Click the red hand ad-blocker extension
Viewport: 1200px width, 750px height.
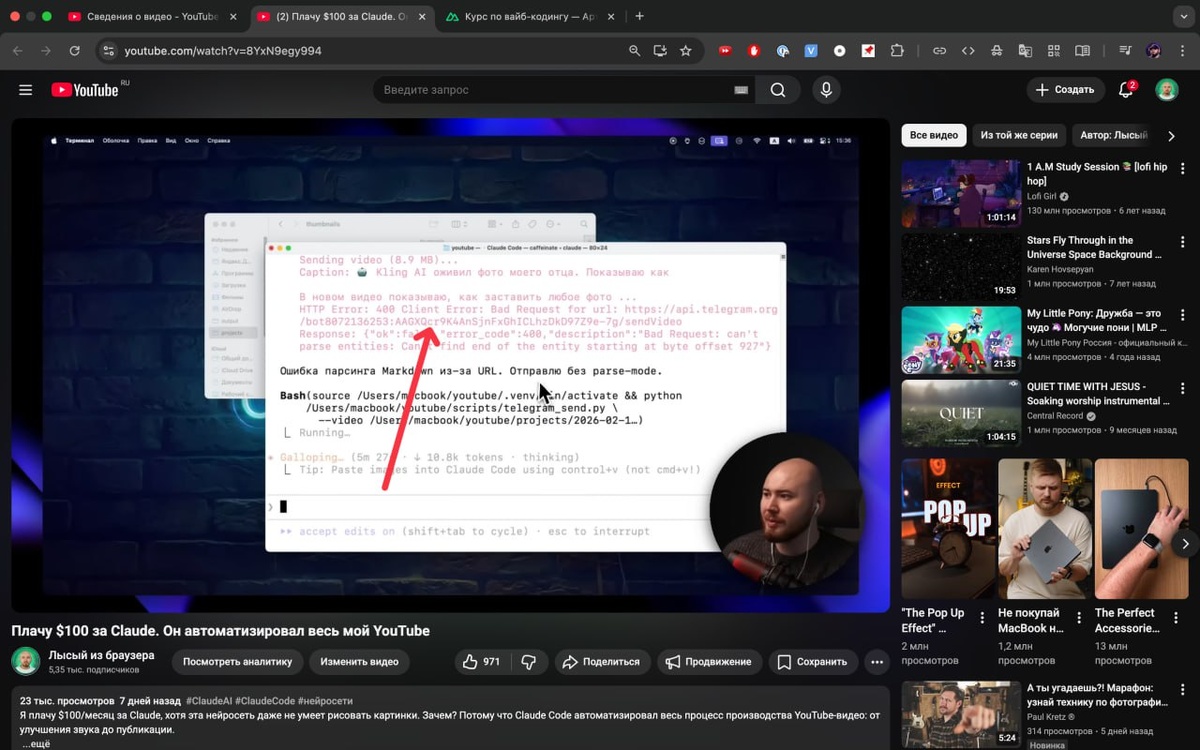(x=755, y=51)
